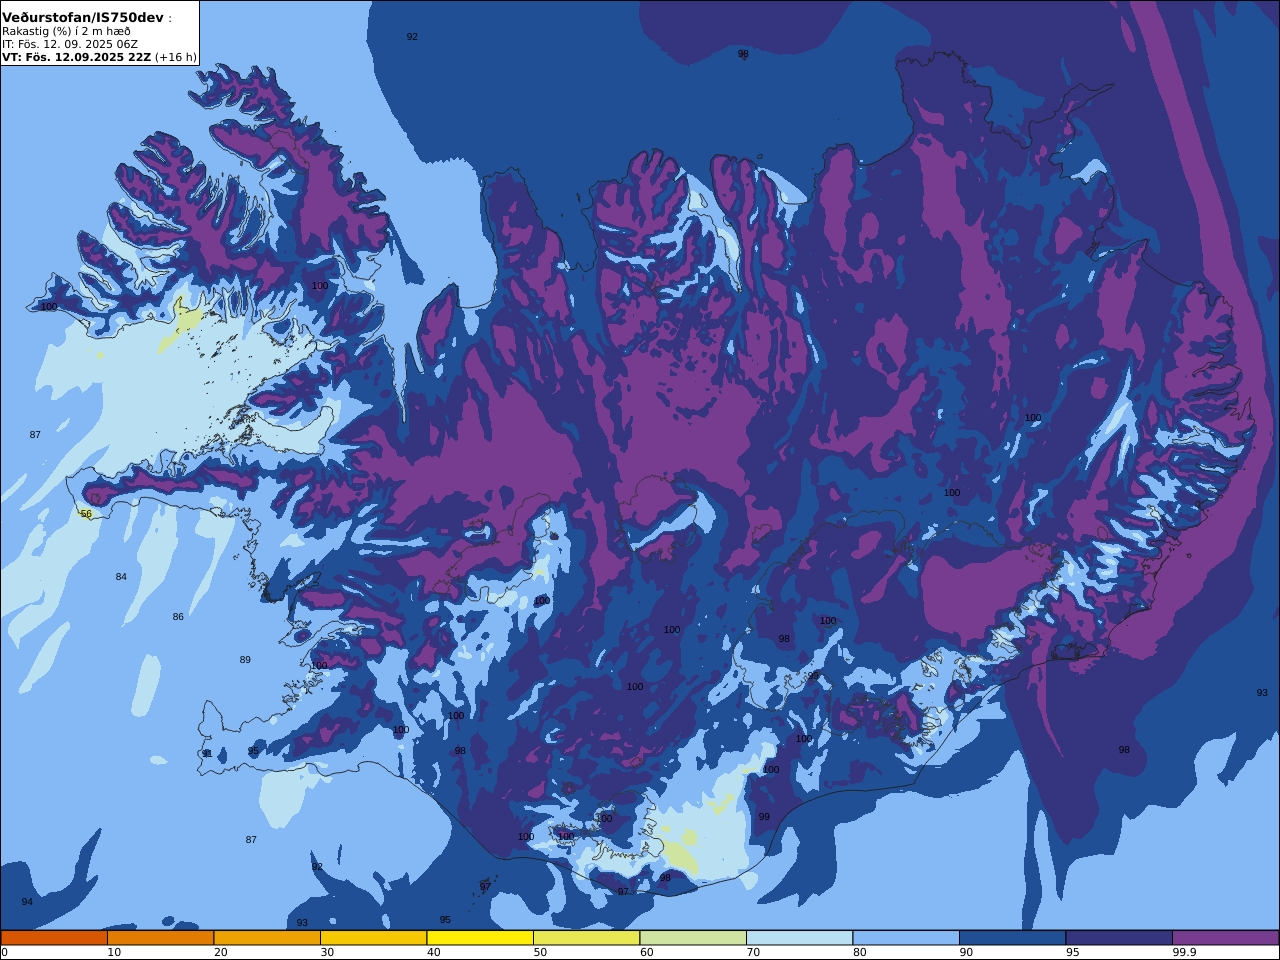The image size is (1280, 960).
Task: Pick the purple above-99.9 legend swatch
Action: coord(1225,938)
